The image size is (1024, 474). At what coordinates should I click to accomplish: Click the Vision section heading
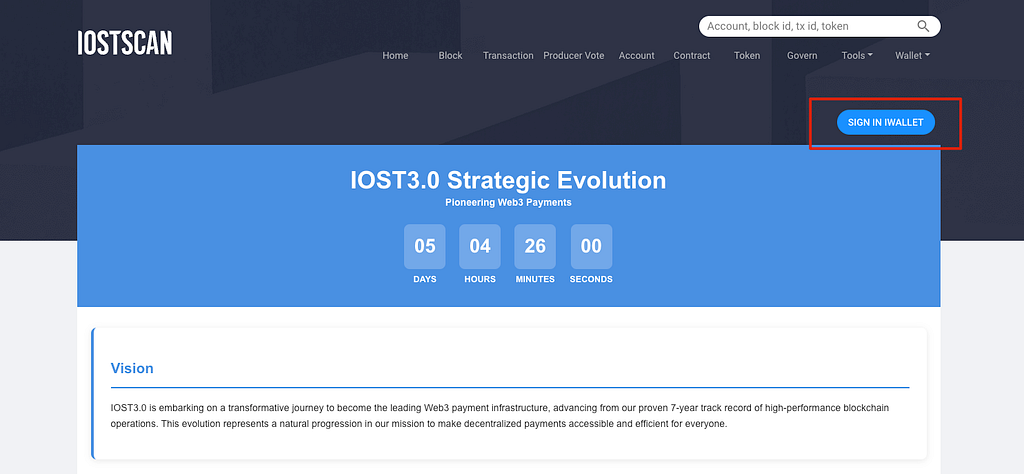point(132,368)
